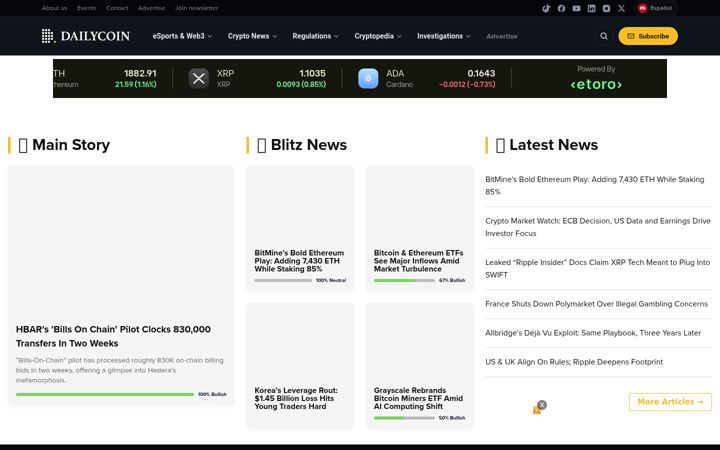The height and width of the screenshot is (450, 720).
Task: Open the Instagram social link icon
Action: click(x=607, y=8)
